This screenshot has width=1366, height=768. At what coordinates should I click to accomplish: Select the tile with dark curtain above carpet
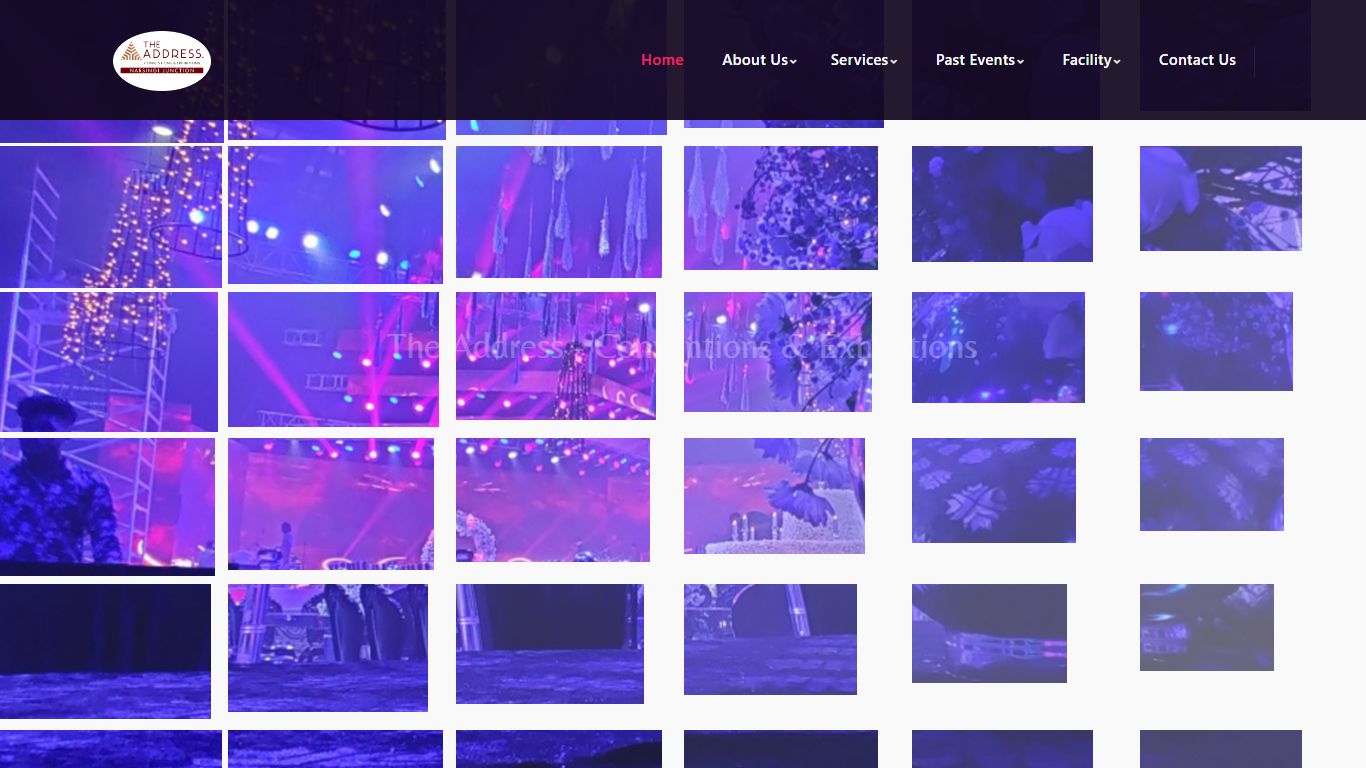pos(105,651)
